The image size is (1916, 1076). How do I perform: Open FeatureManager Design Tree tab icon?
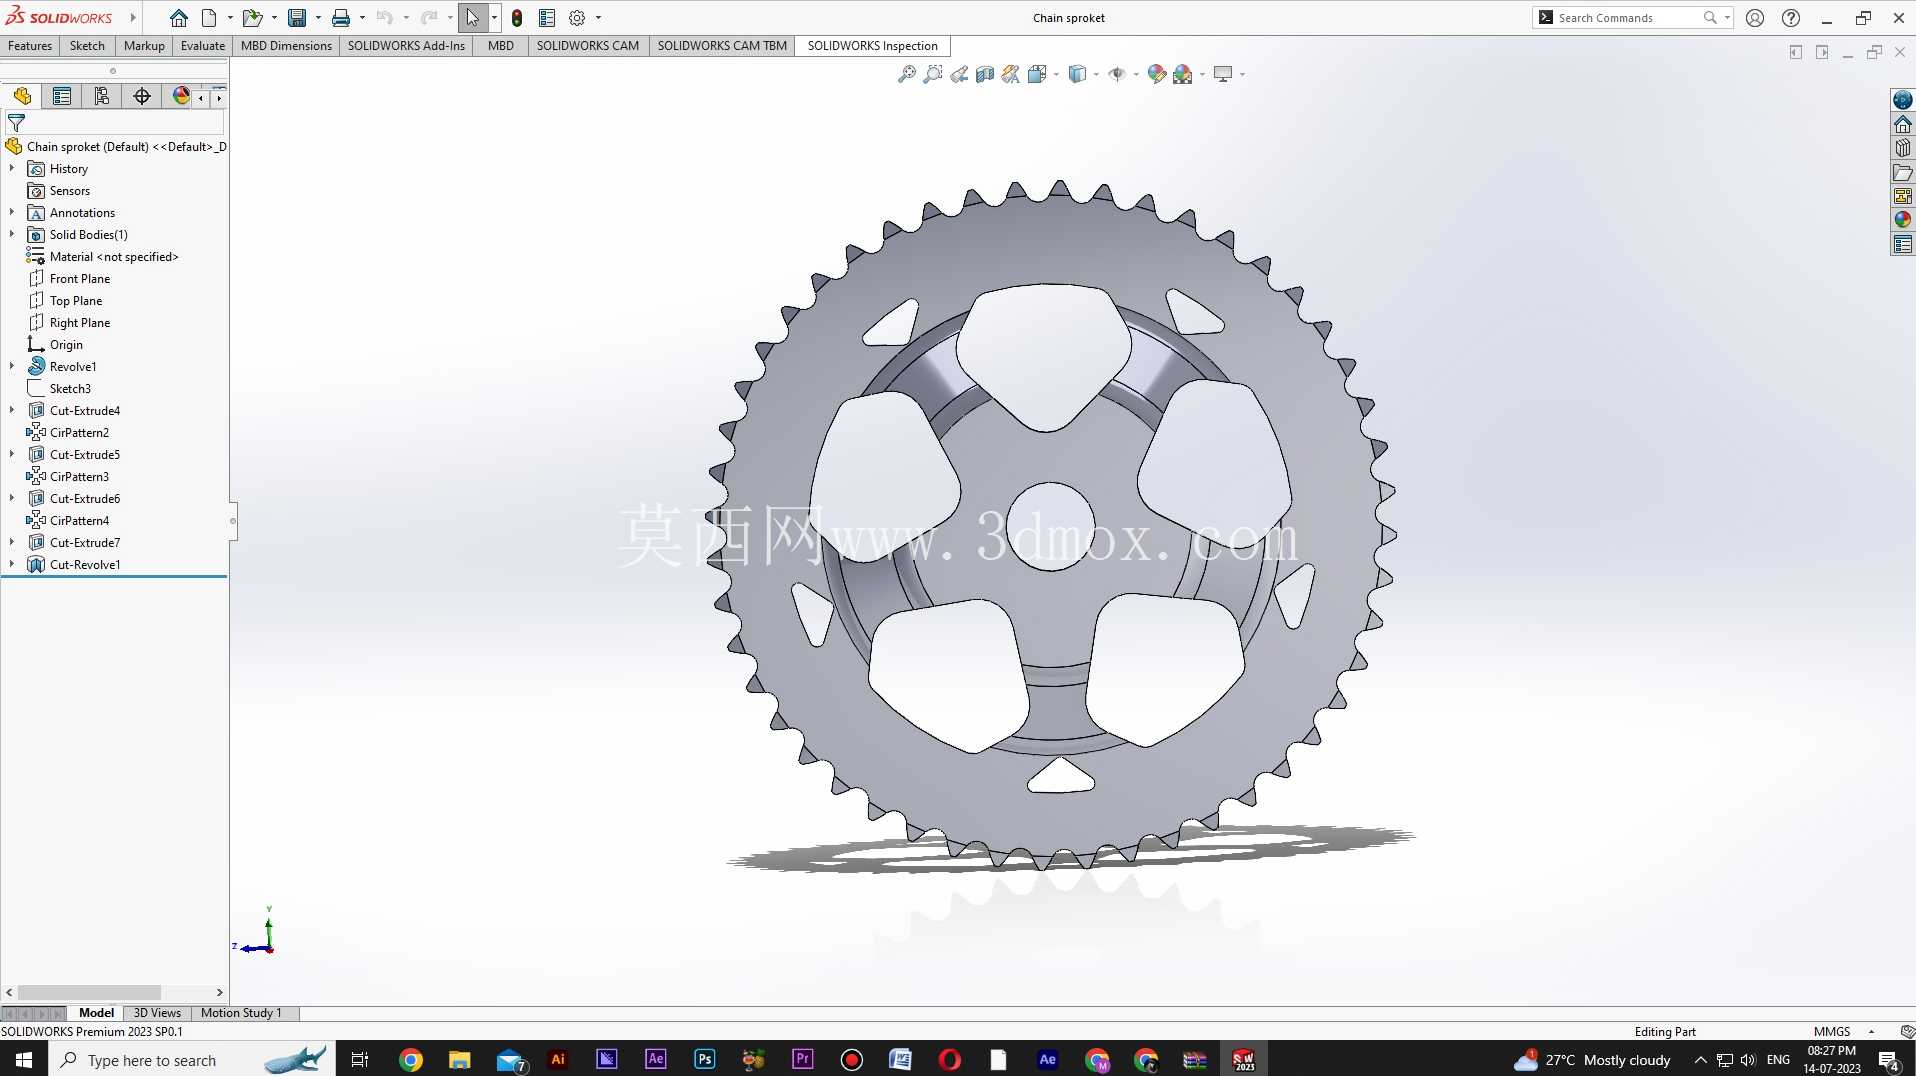(22, 96)
